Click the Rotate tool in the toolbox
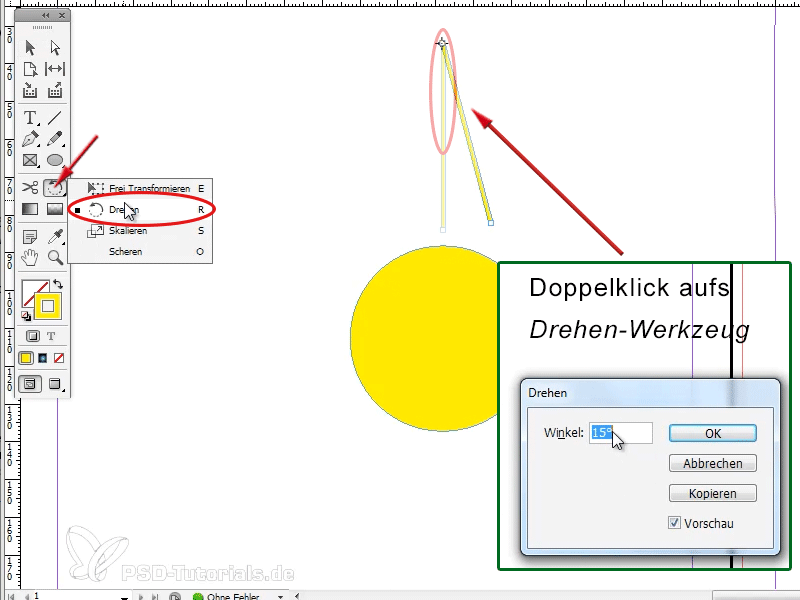The image size is (800, 600). click(x=55, y=188)
